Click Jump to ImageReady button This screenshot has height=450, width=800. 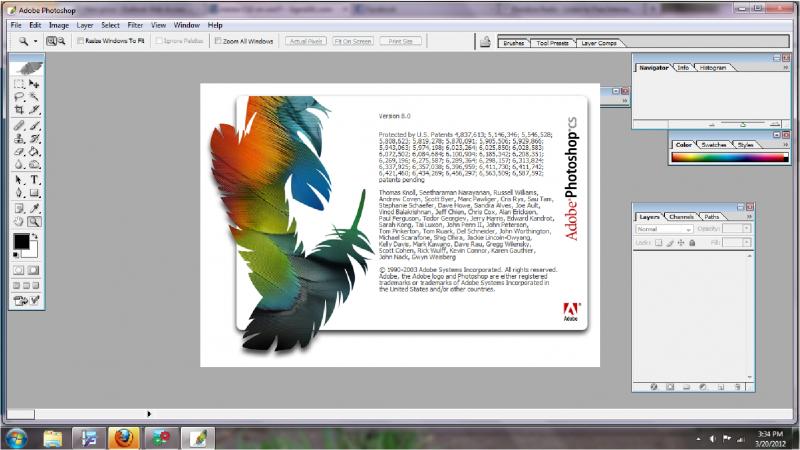(x=27, y=301)
